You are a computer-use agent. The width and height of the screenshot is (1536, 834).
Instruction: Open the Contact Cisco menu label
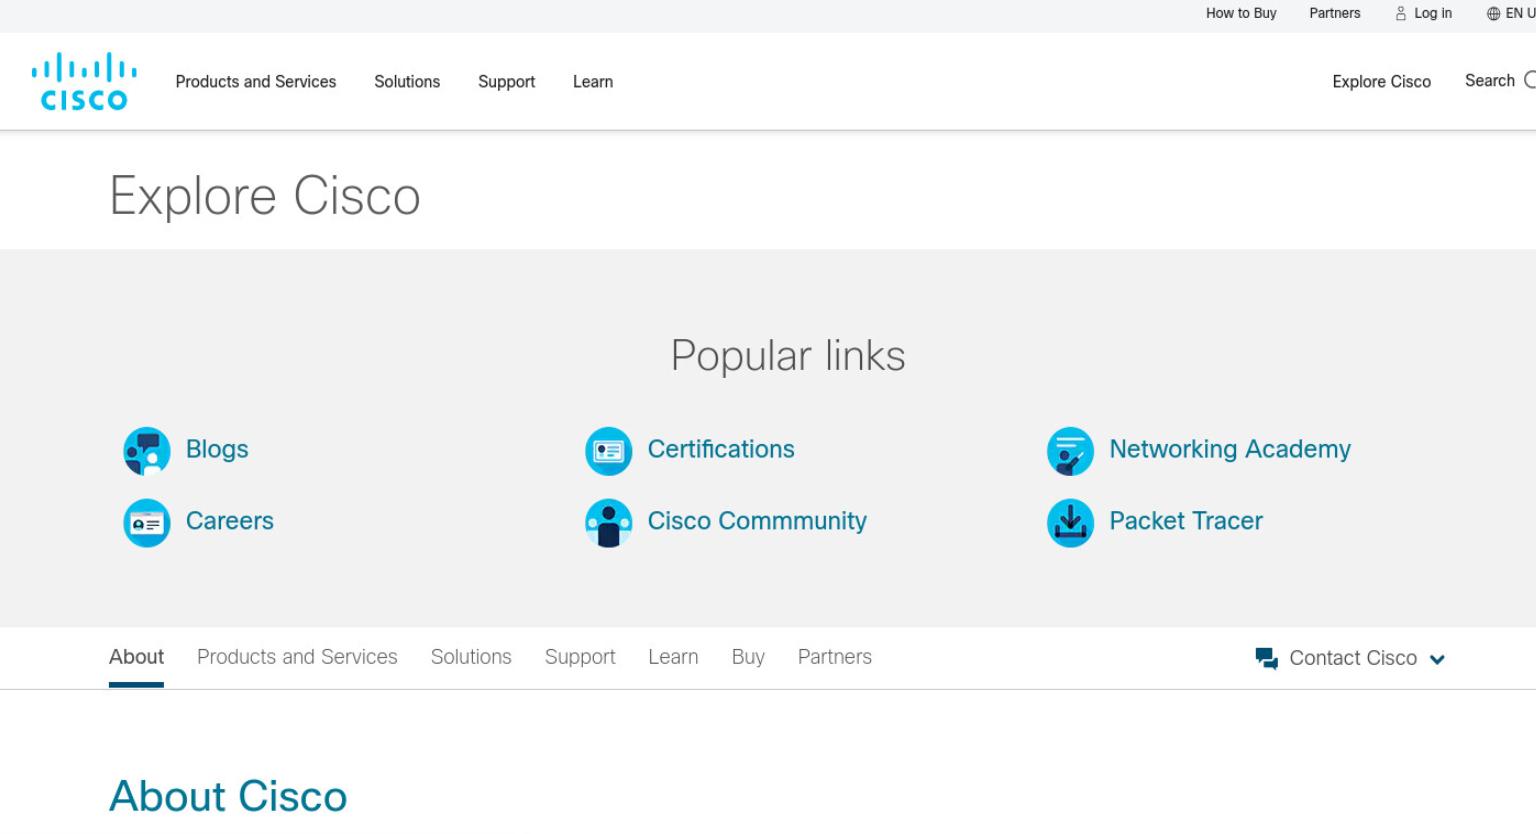pos(1353,658)
